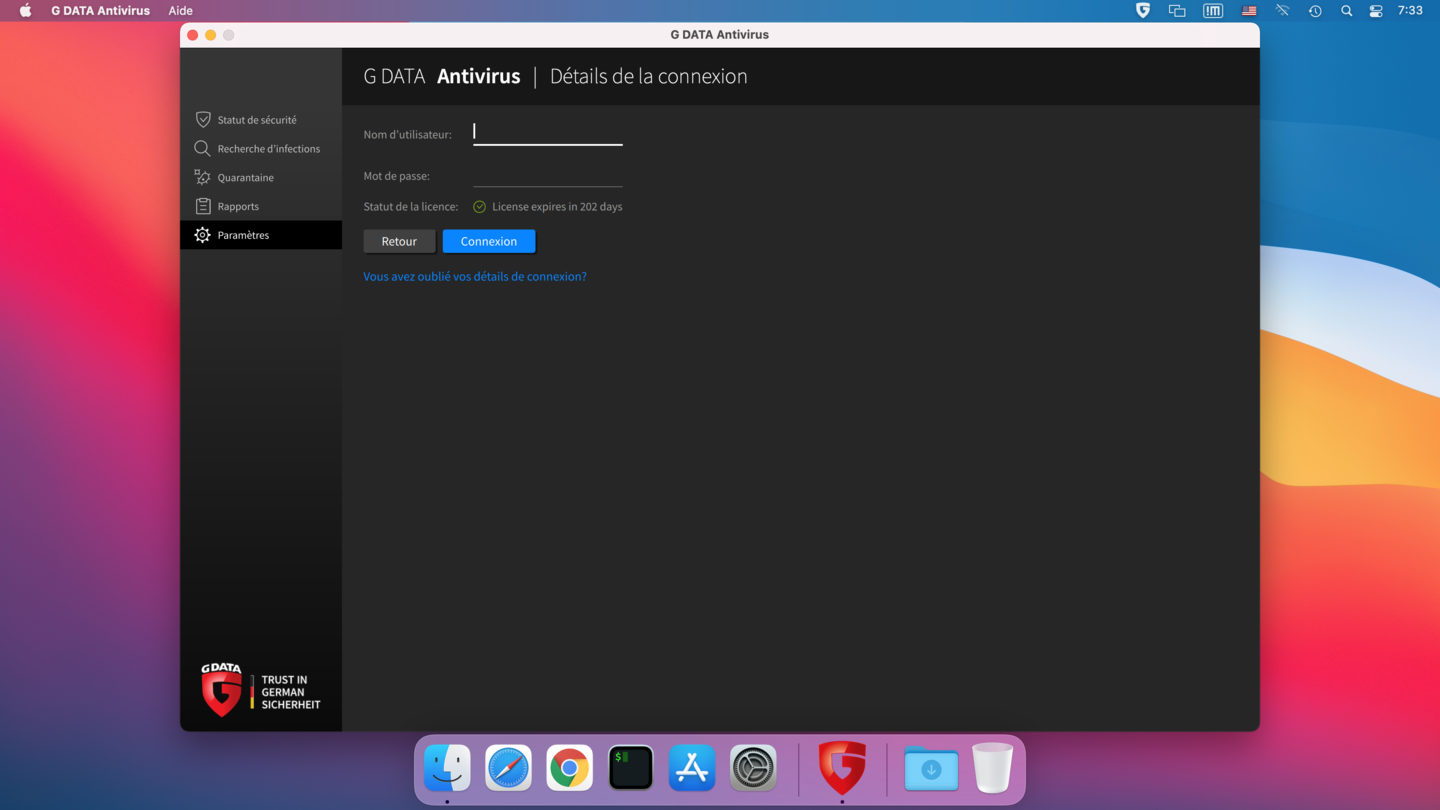1440x810 pixels.
Task: Click the Rapports clipboard icon
Action: point(203,206)
